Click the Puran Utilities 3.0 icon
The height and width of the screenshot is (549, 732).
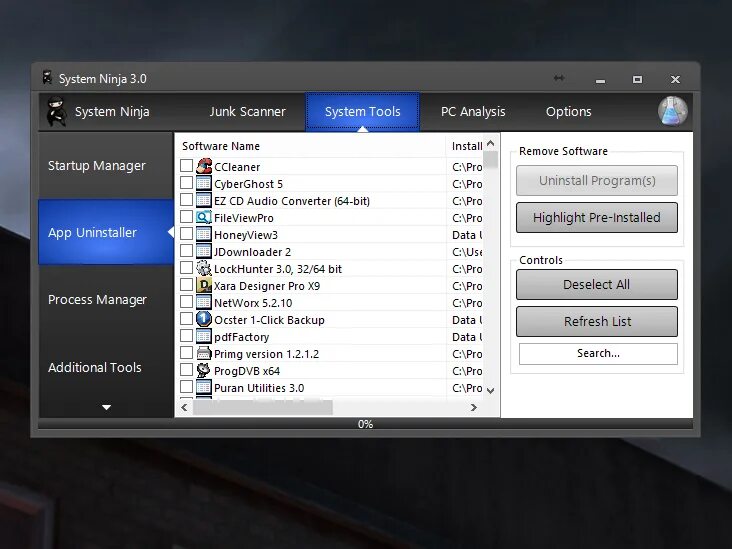(204, 387)
